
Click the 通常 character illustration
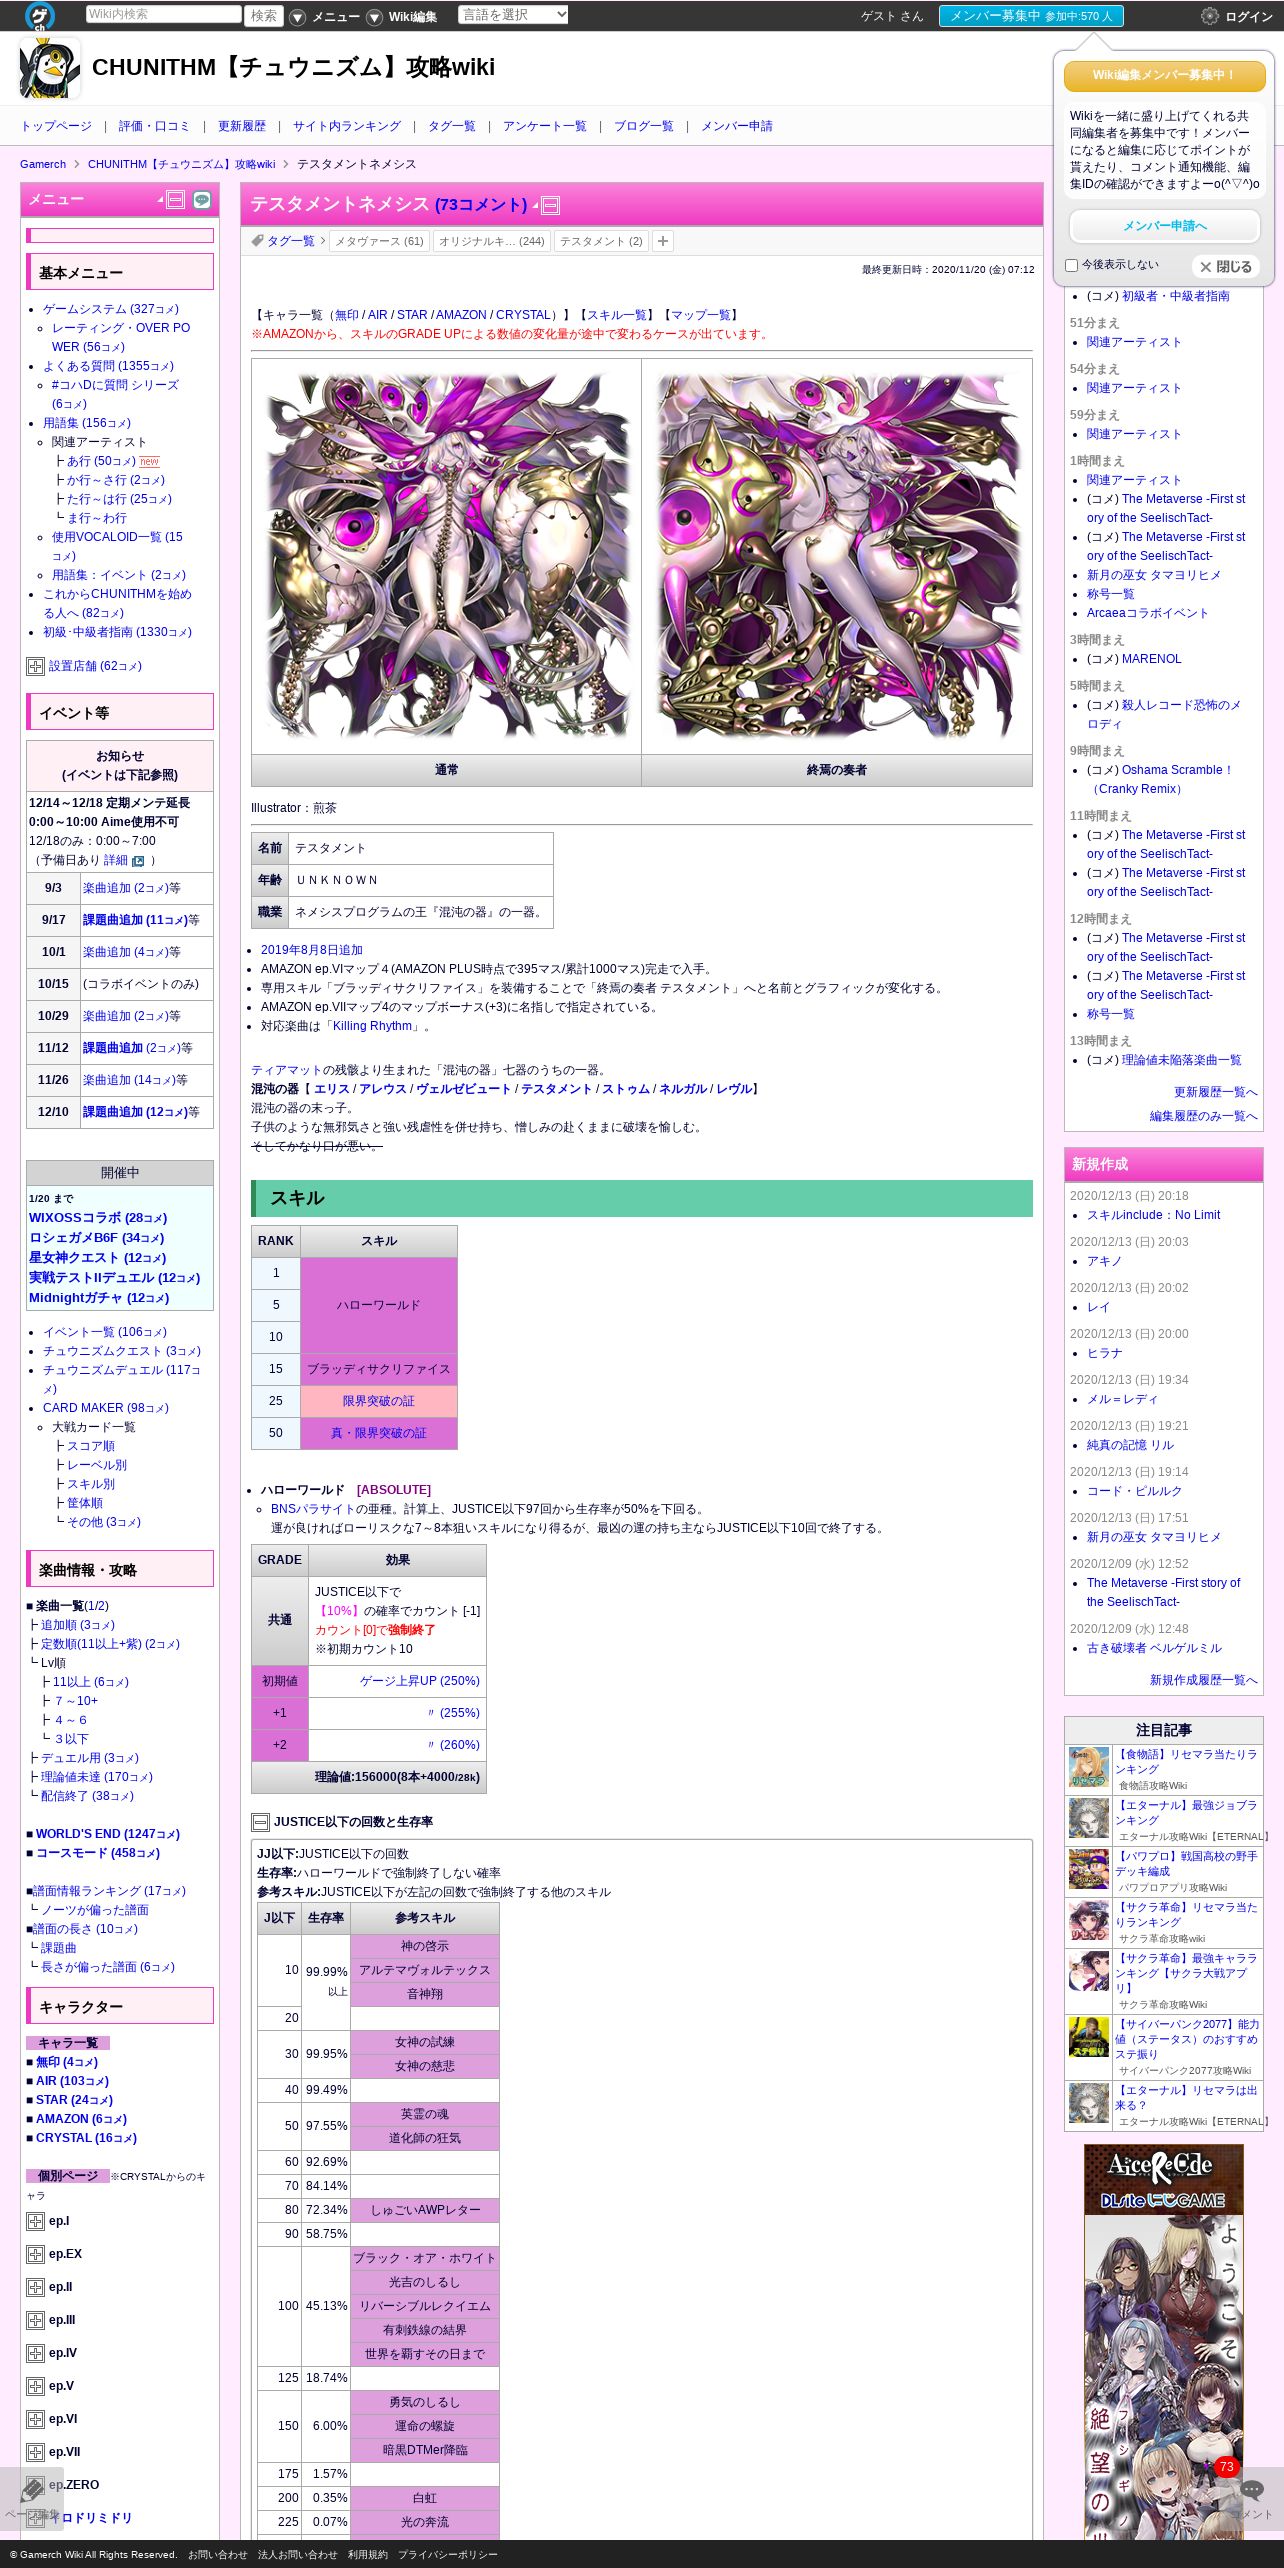(446, 556)
